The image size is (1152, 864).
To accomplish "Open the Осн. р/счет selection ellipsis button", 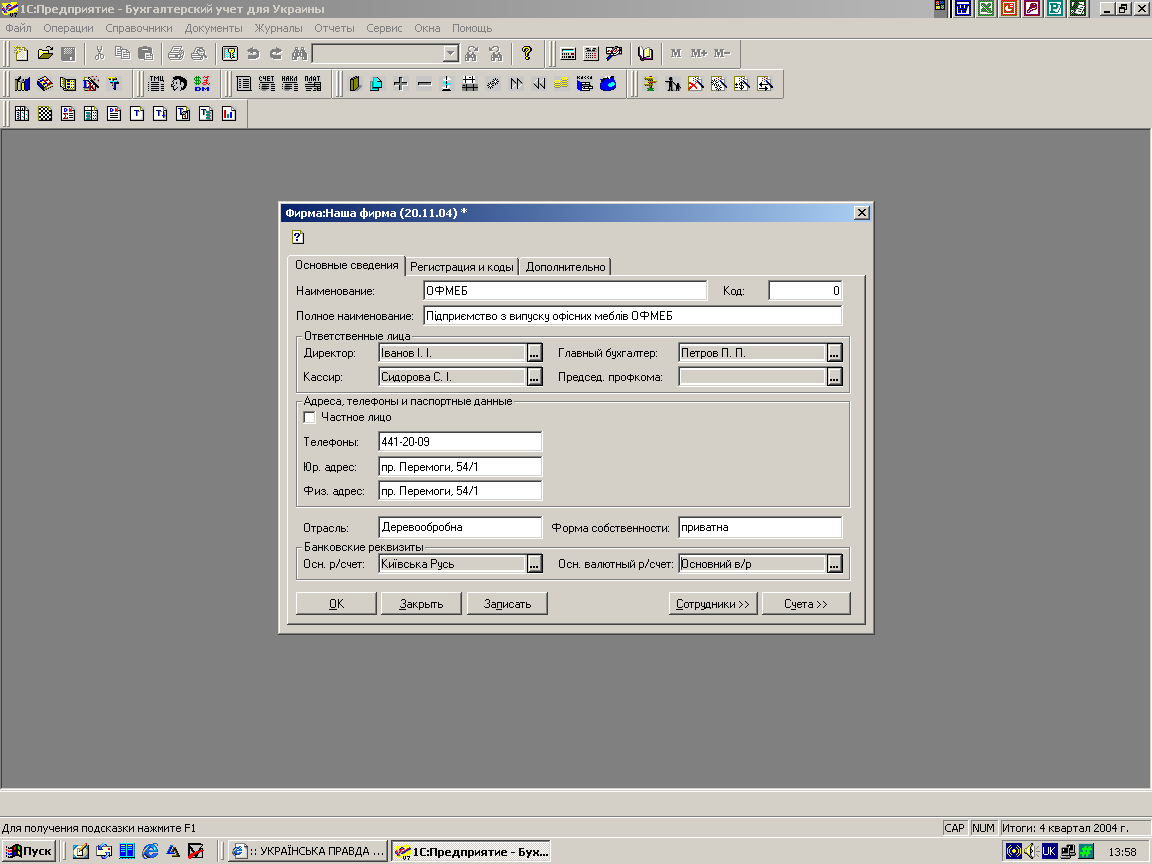I will click(x=535, y=564).
